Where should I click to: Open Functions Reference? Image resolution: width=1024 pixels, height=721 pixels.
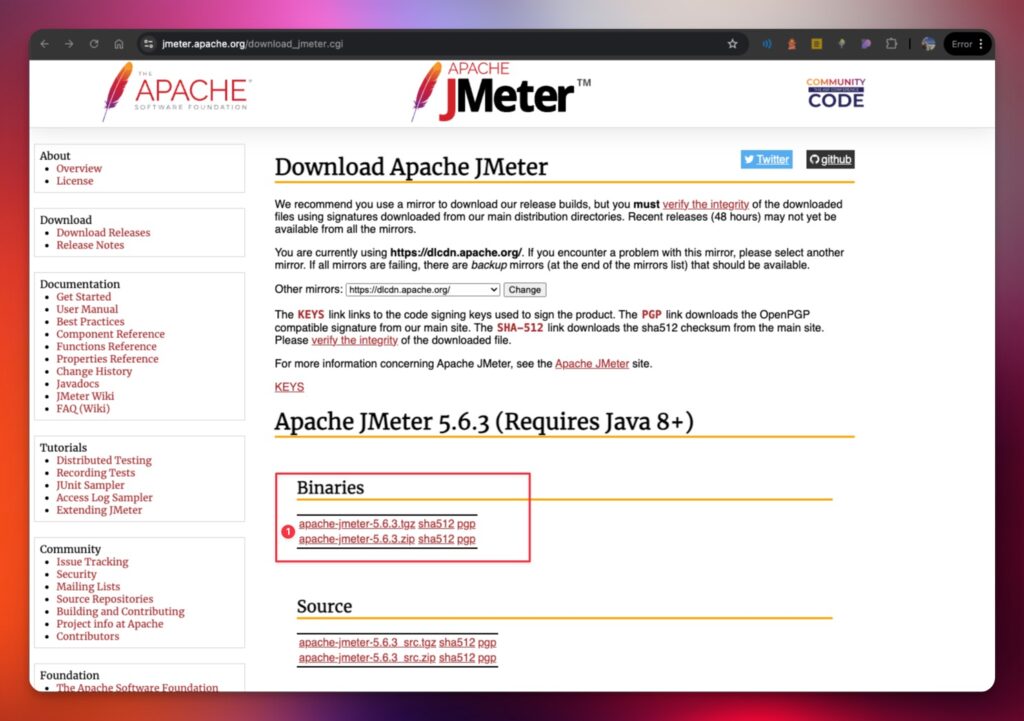(106, 346)
